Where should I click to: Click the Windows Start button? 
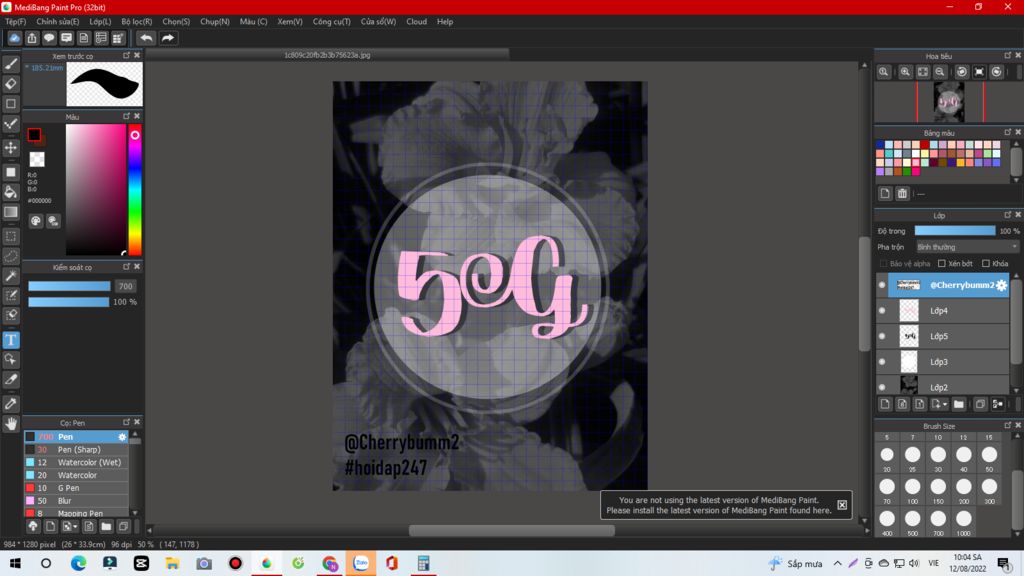[15, 563]
